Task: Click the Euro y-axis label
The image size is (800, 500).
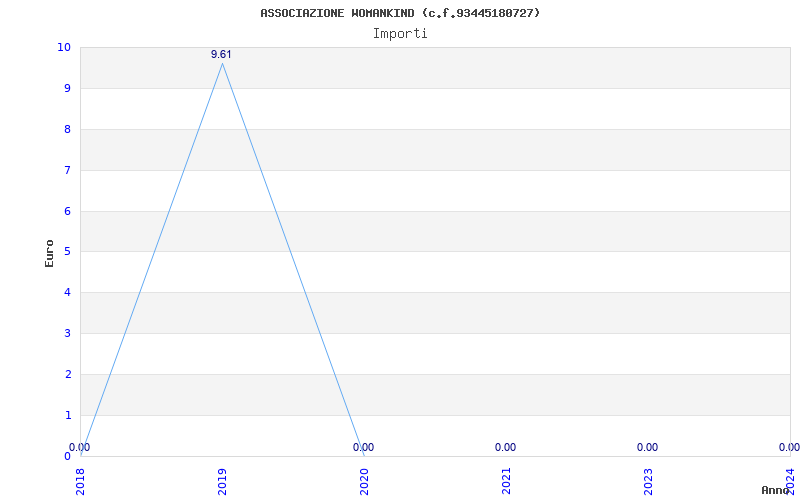Action: (49, 253)
